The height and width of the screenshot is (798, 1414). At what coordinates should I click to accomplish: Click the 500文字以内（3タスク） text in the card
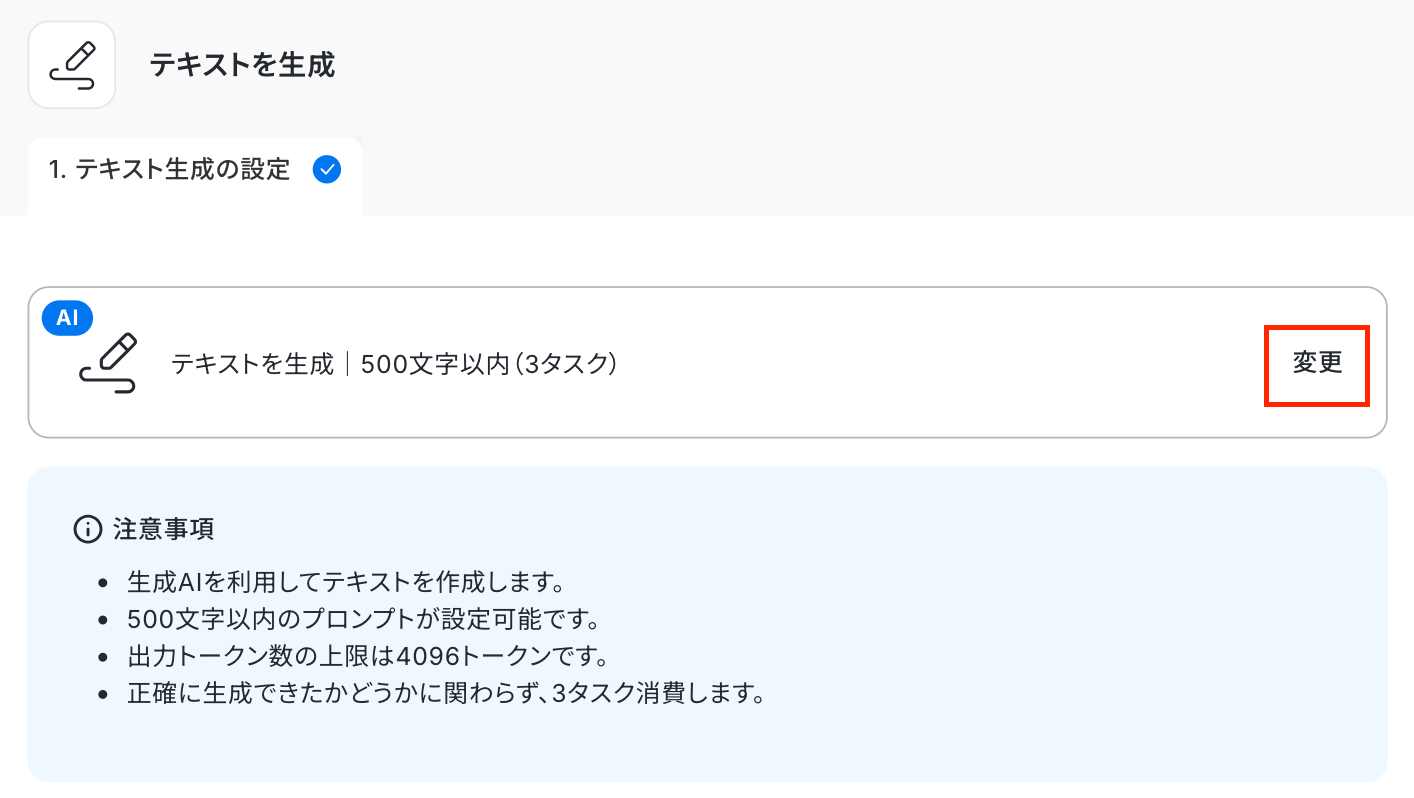click(489, 364)
